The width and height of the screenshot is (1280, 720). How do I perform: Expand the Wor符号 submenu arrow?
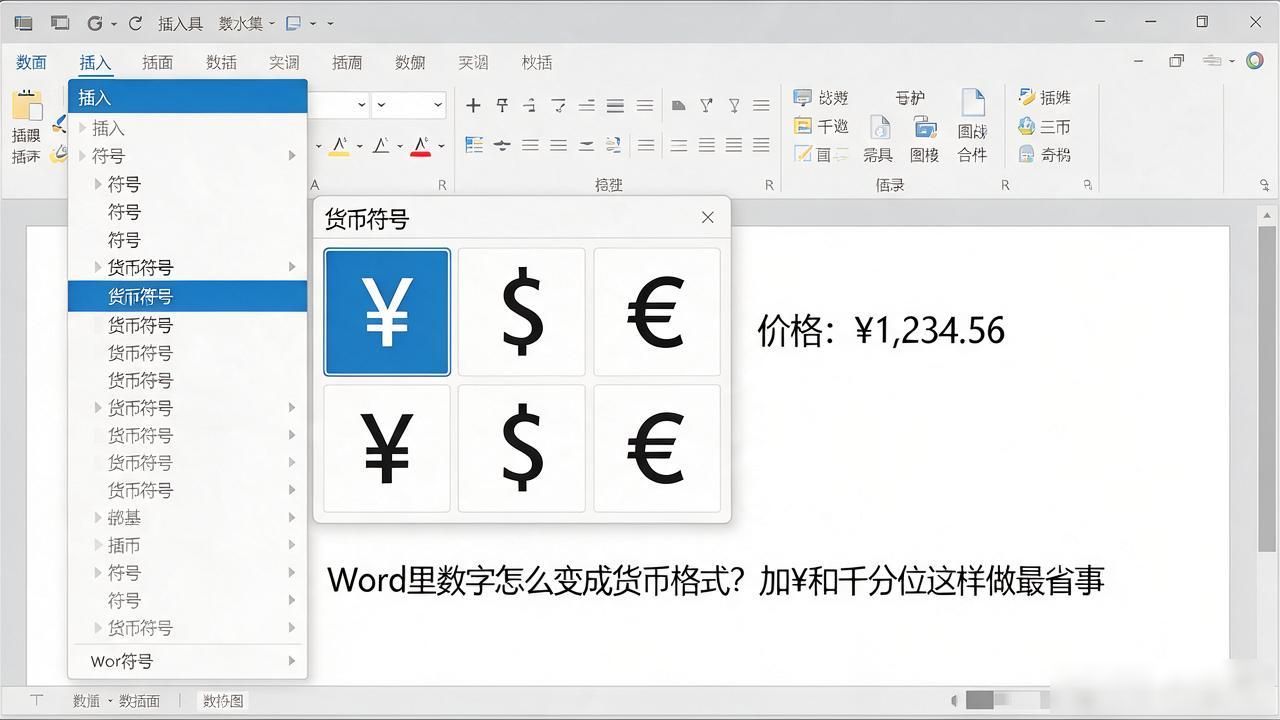click(x=292, y=661)
